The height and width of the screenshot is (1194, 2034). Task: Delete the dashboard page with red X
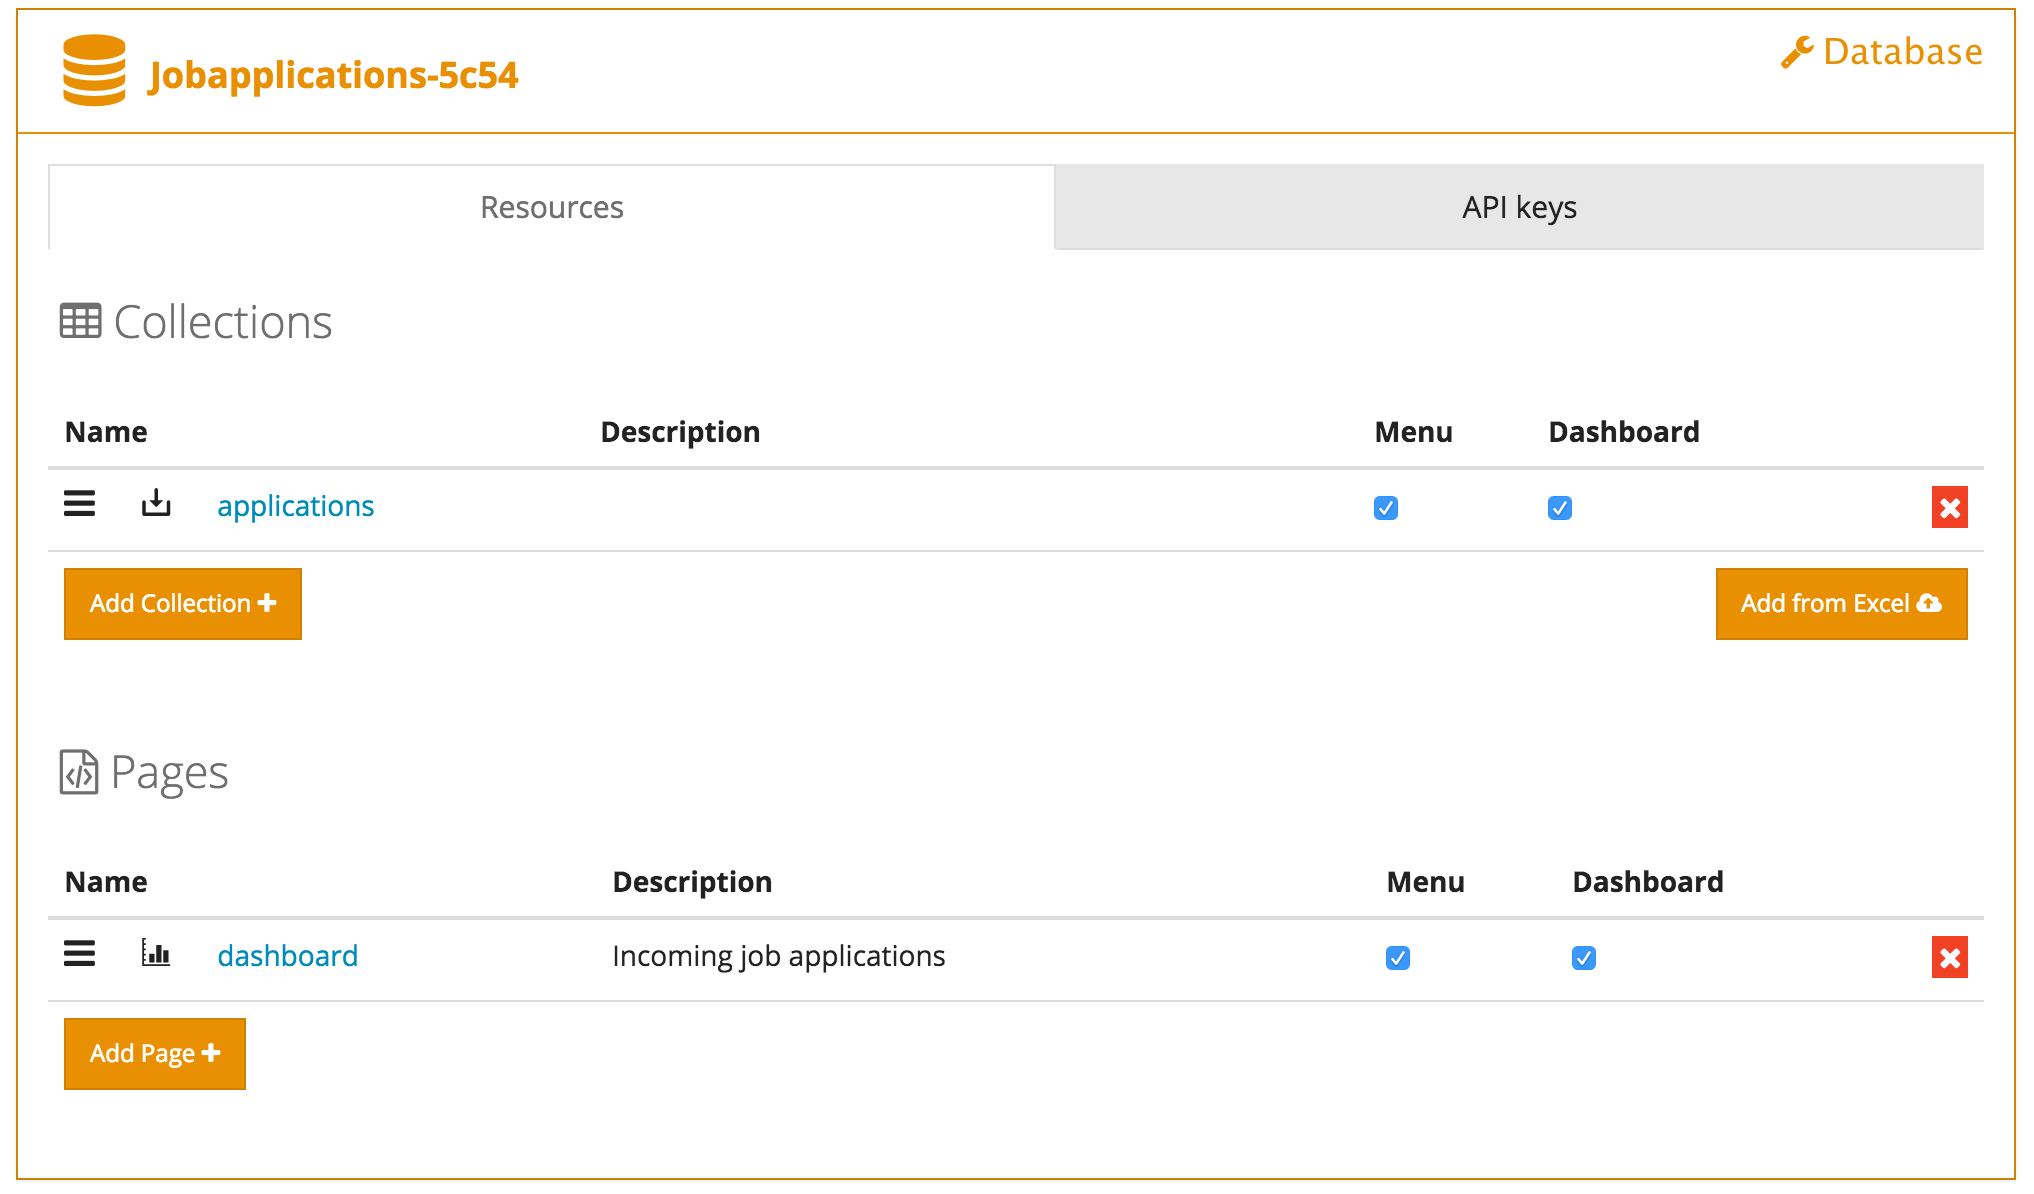coord(1949,958)
